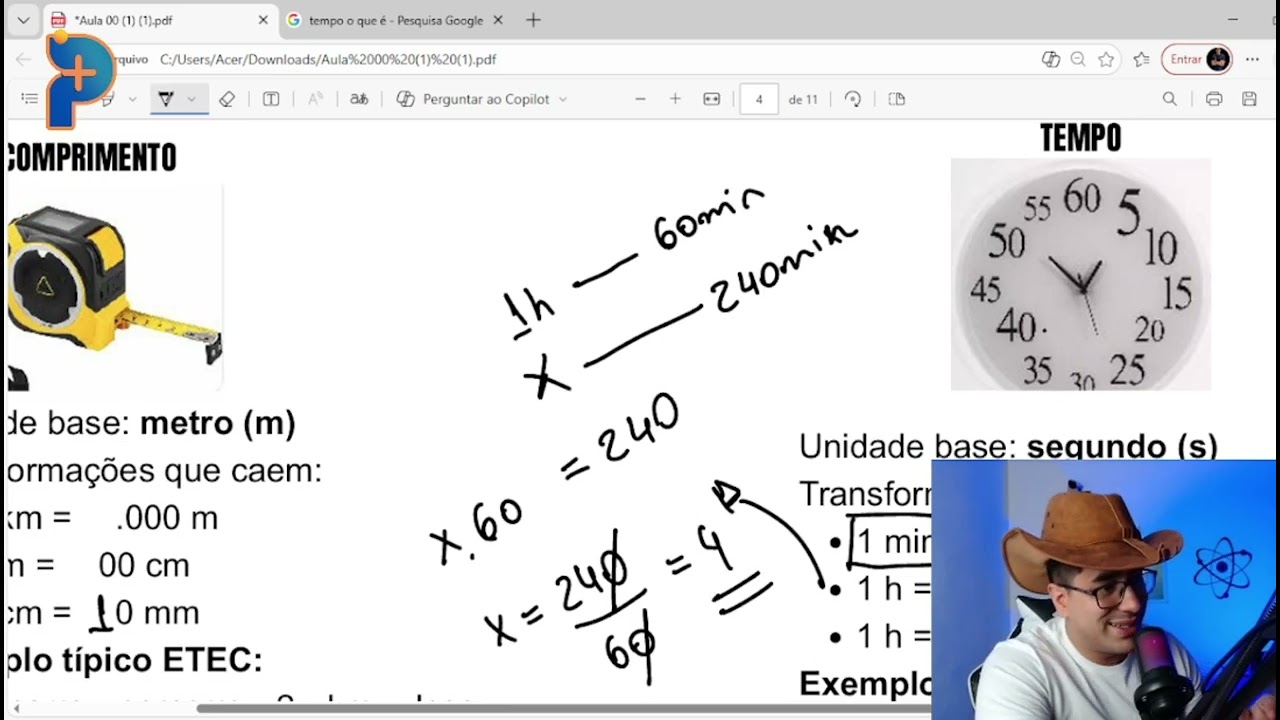This screenshot has width=1280, height=720.
Task: Click the TEMPO heading
Action: click(x=1081, y=137)
